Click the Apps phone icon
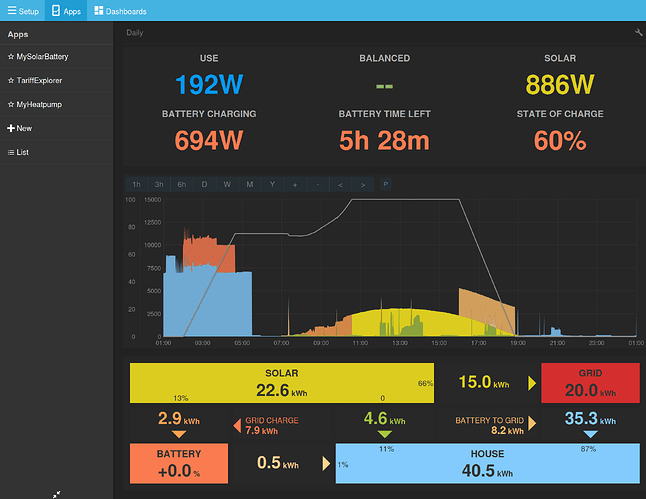The width and height of the screenshot is (646, 499). [56, 11]
